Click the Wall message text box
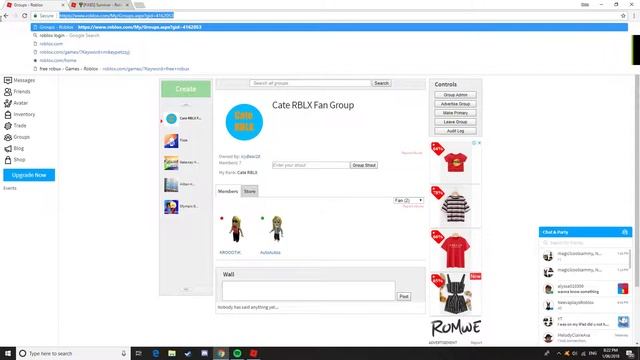This screenshot has width=640, height=360. pyautogui.click(x=309, y=291)
